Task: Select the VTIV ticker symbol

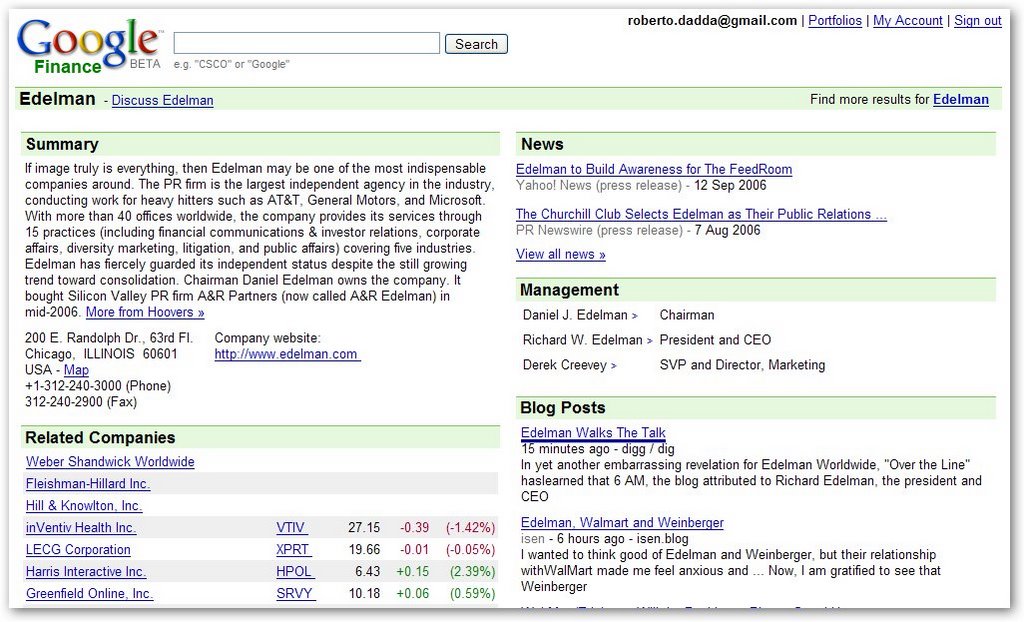Action: click(x=291, y=528)
